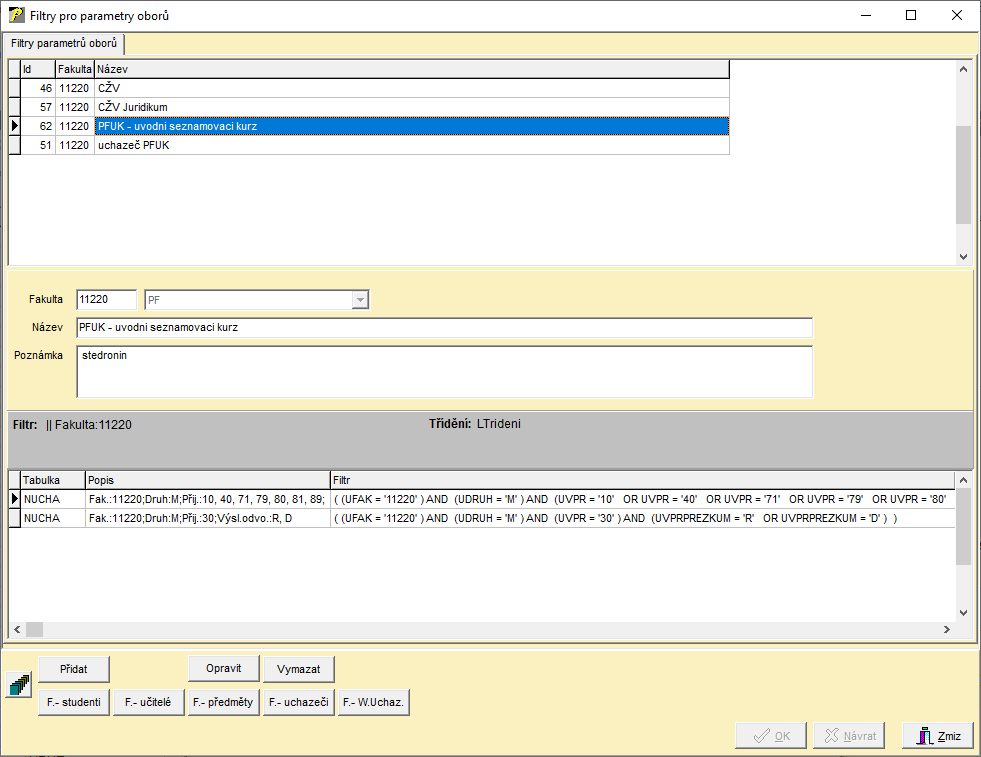Click the Poznámka text area
981x757 pixels.
444,372
